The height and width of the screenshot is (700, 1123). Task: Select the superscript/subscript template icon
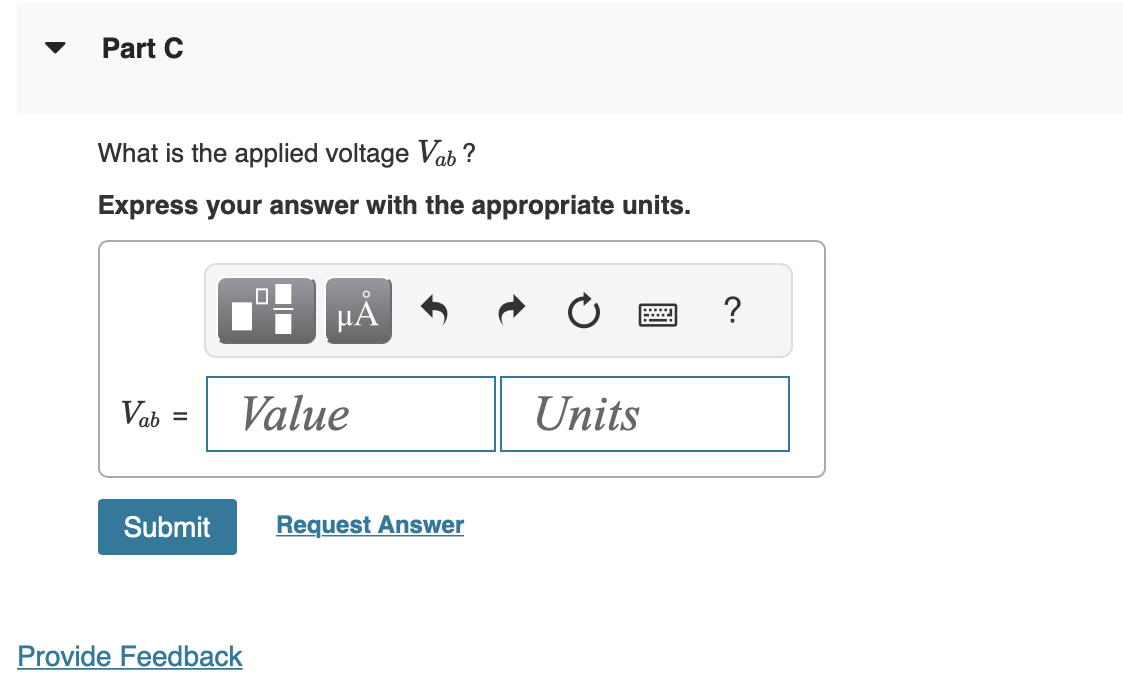coord(266,310)
